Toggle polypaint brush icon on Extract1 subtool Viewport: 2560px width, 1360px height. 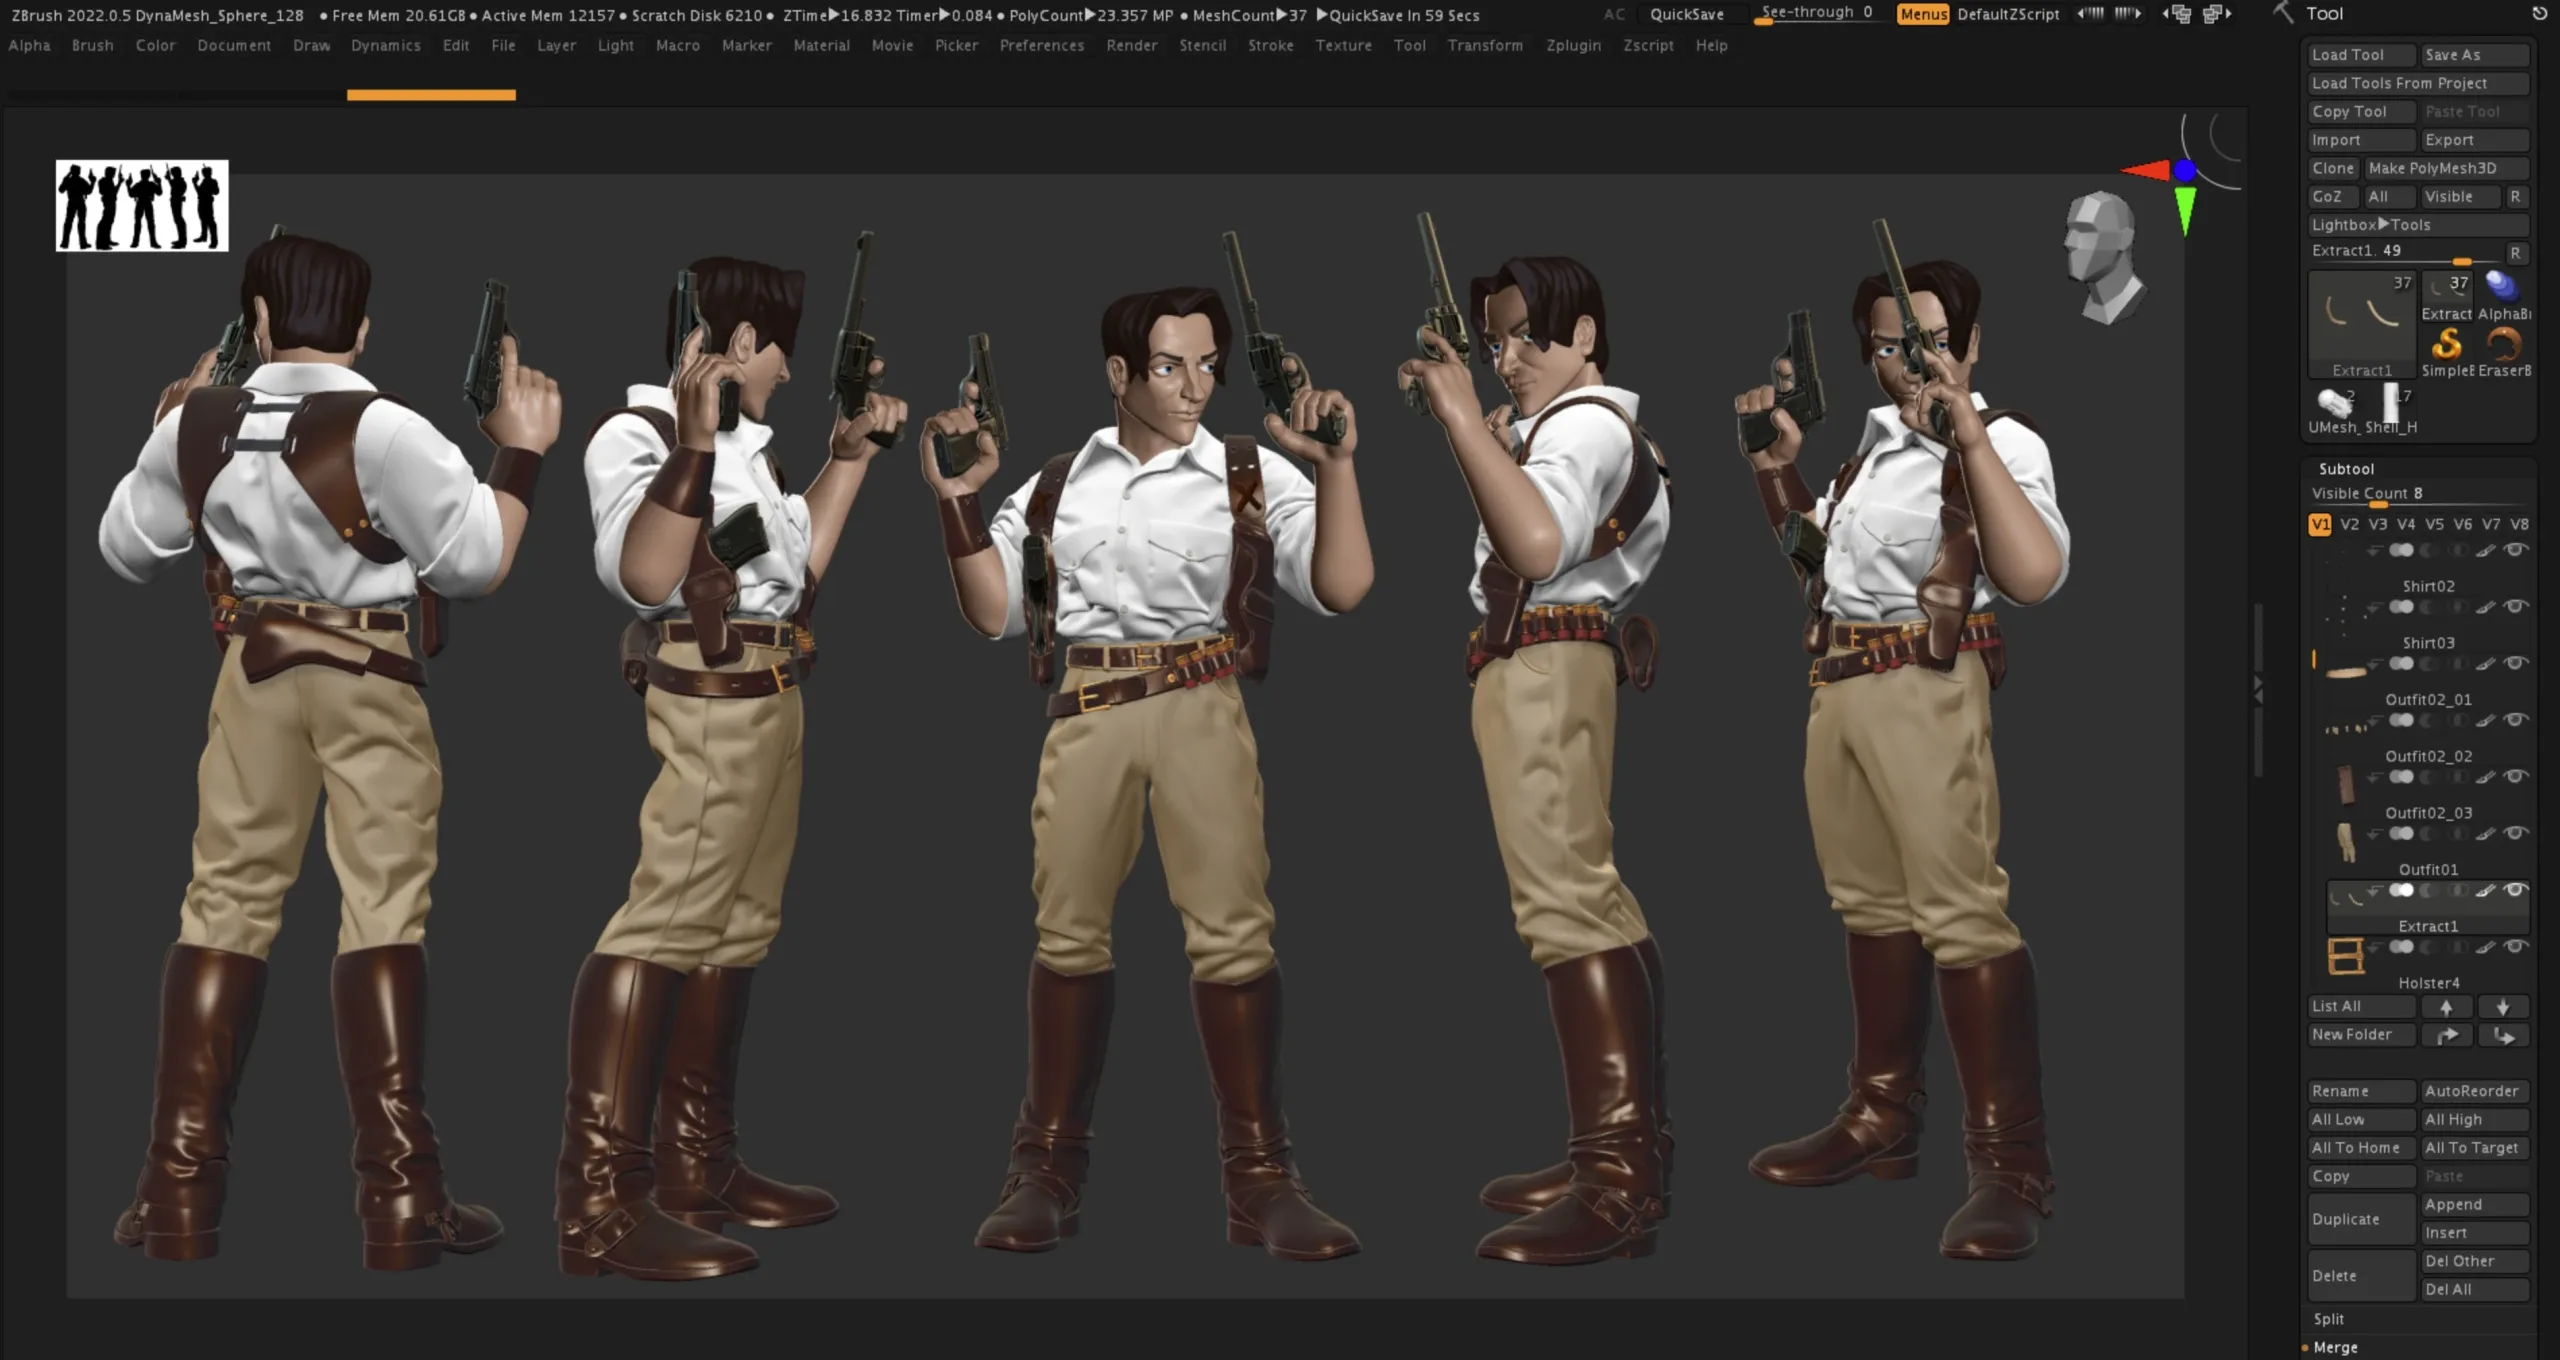click(2486, 890)
